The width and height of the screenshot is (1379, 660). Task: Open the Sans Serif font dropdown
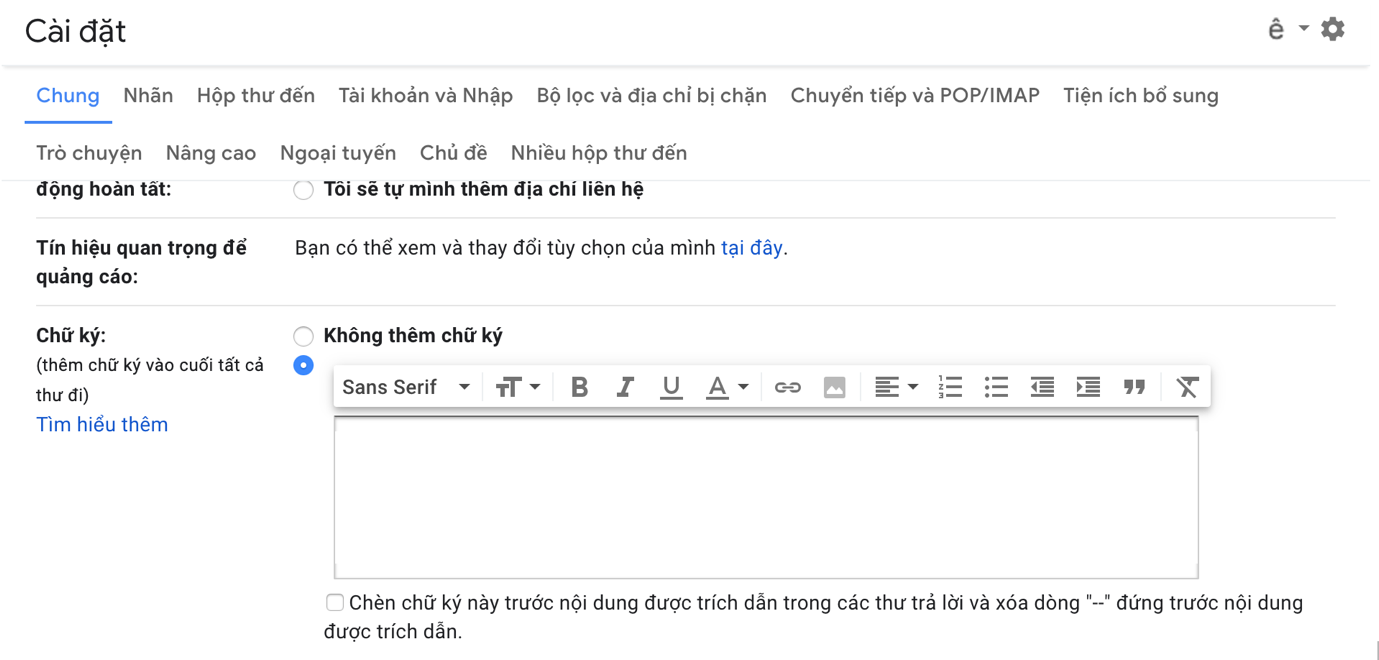click(406, 387)
